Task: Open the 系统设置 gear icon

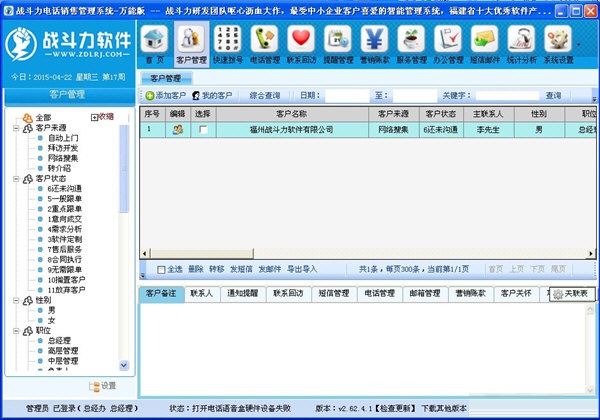Action: pos(558,39)
